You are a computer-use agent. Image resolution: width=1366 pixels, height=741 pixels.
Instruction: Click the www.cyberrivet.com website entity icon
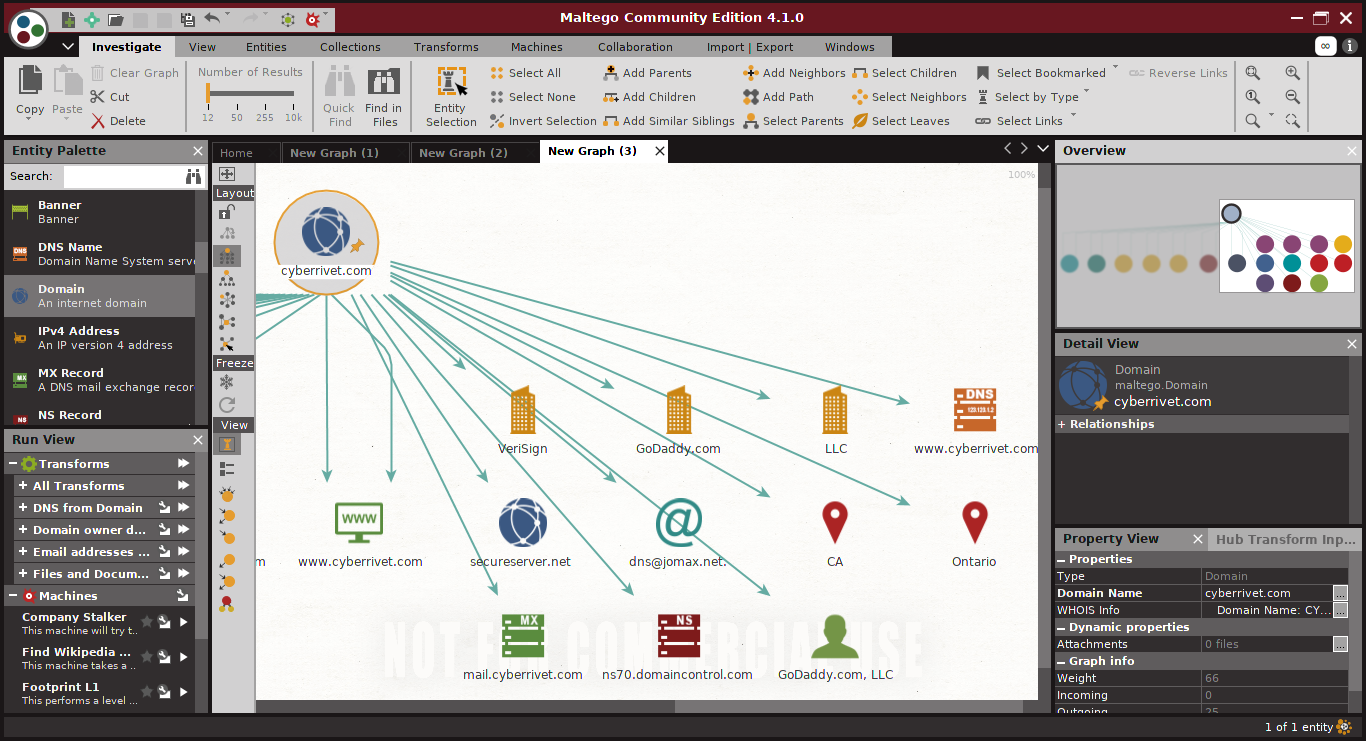[360, 522]
